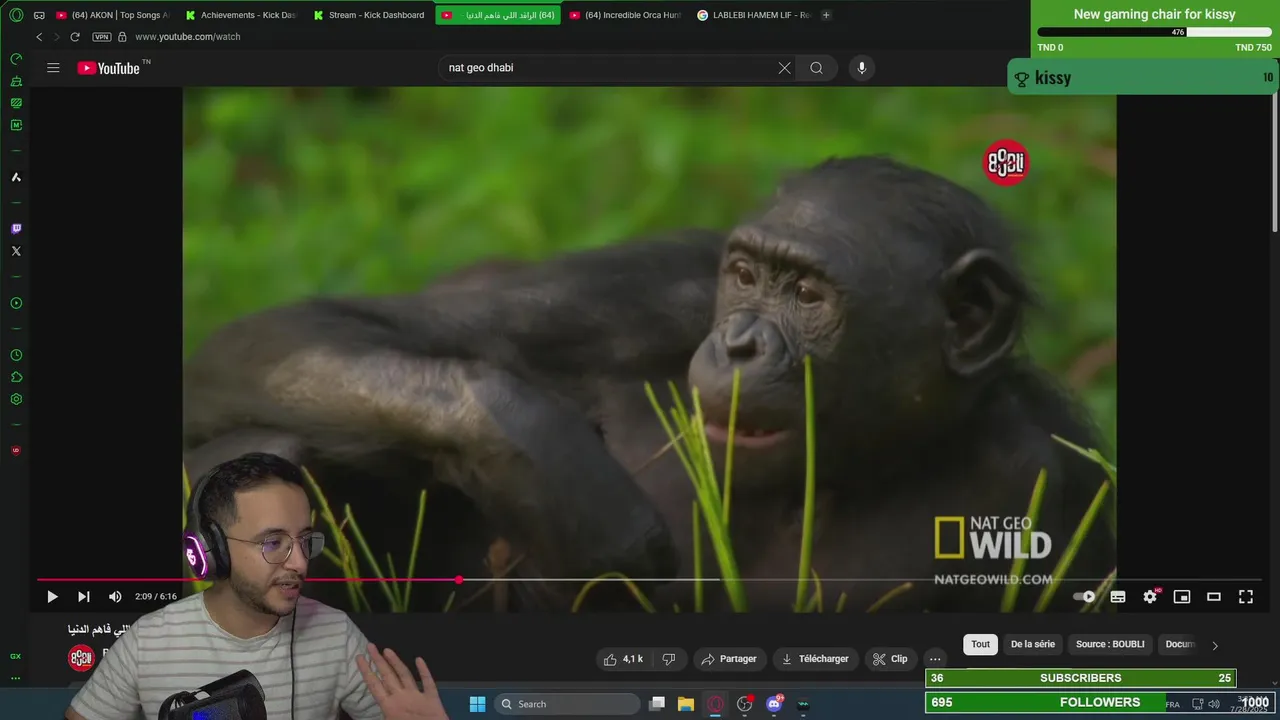Switch to Achievements Kick Dashboard tab
1280x720 pixels.
tap(240, 15)
